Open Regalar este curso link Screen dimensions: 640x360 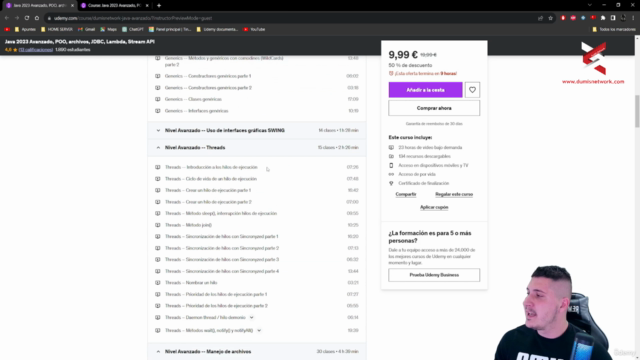[x=454, y=194]
